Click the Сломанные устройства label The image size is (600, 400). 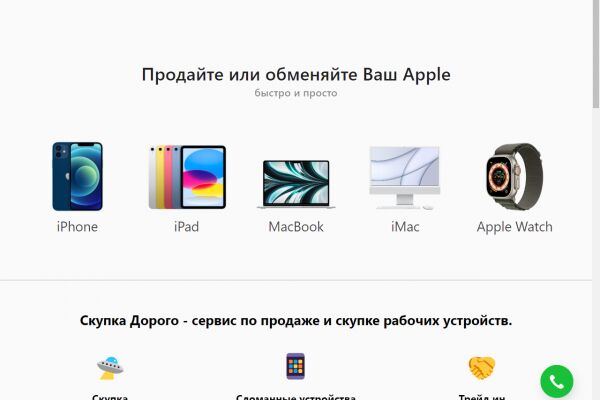point(296,397)
